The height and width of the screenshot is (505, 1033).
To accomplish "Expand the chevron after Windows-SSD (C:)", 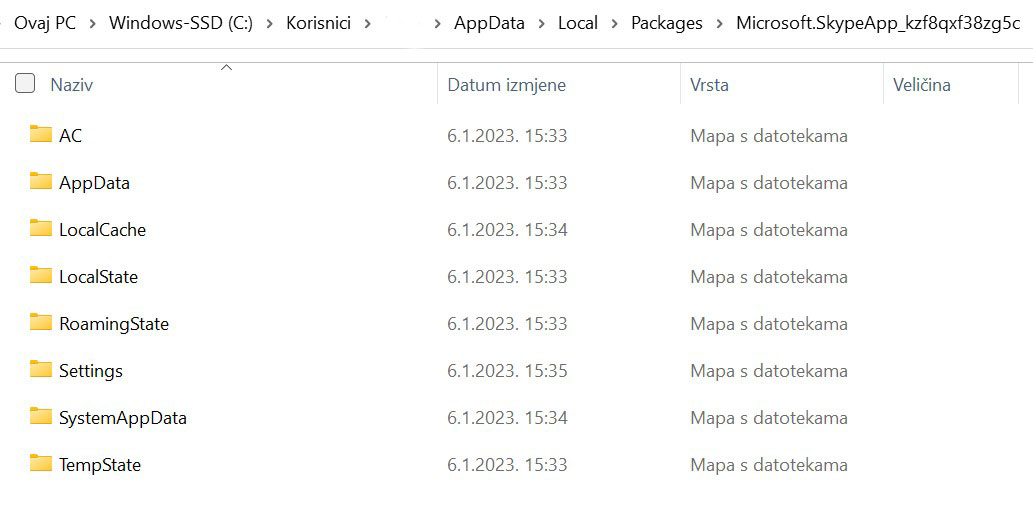I will (270, 23).
